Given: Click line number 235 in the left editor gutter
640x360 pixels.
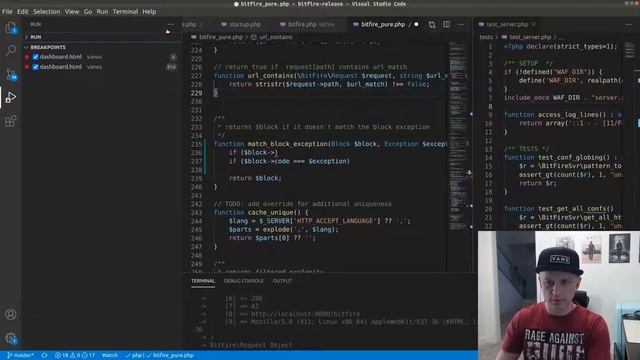Looking at the screenshot, I should coord(196,144).
